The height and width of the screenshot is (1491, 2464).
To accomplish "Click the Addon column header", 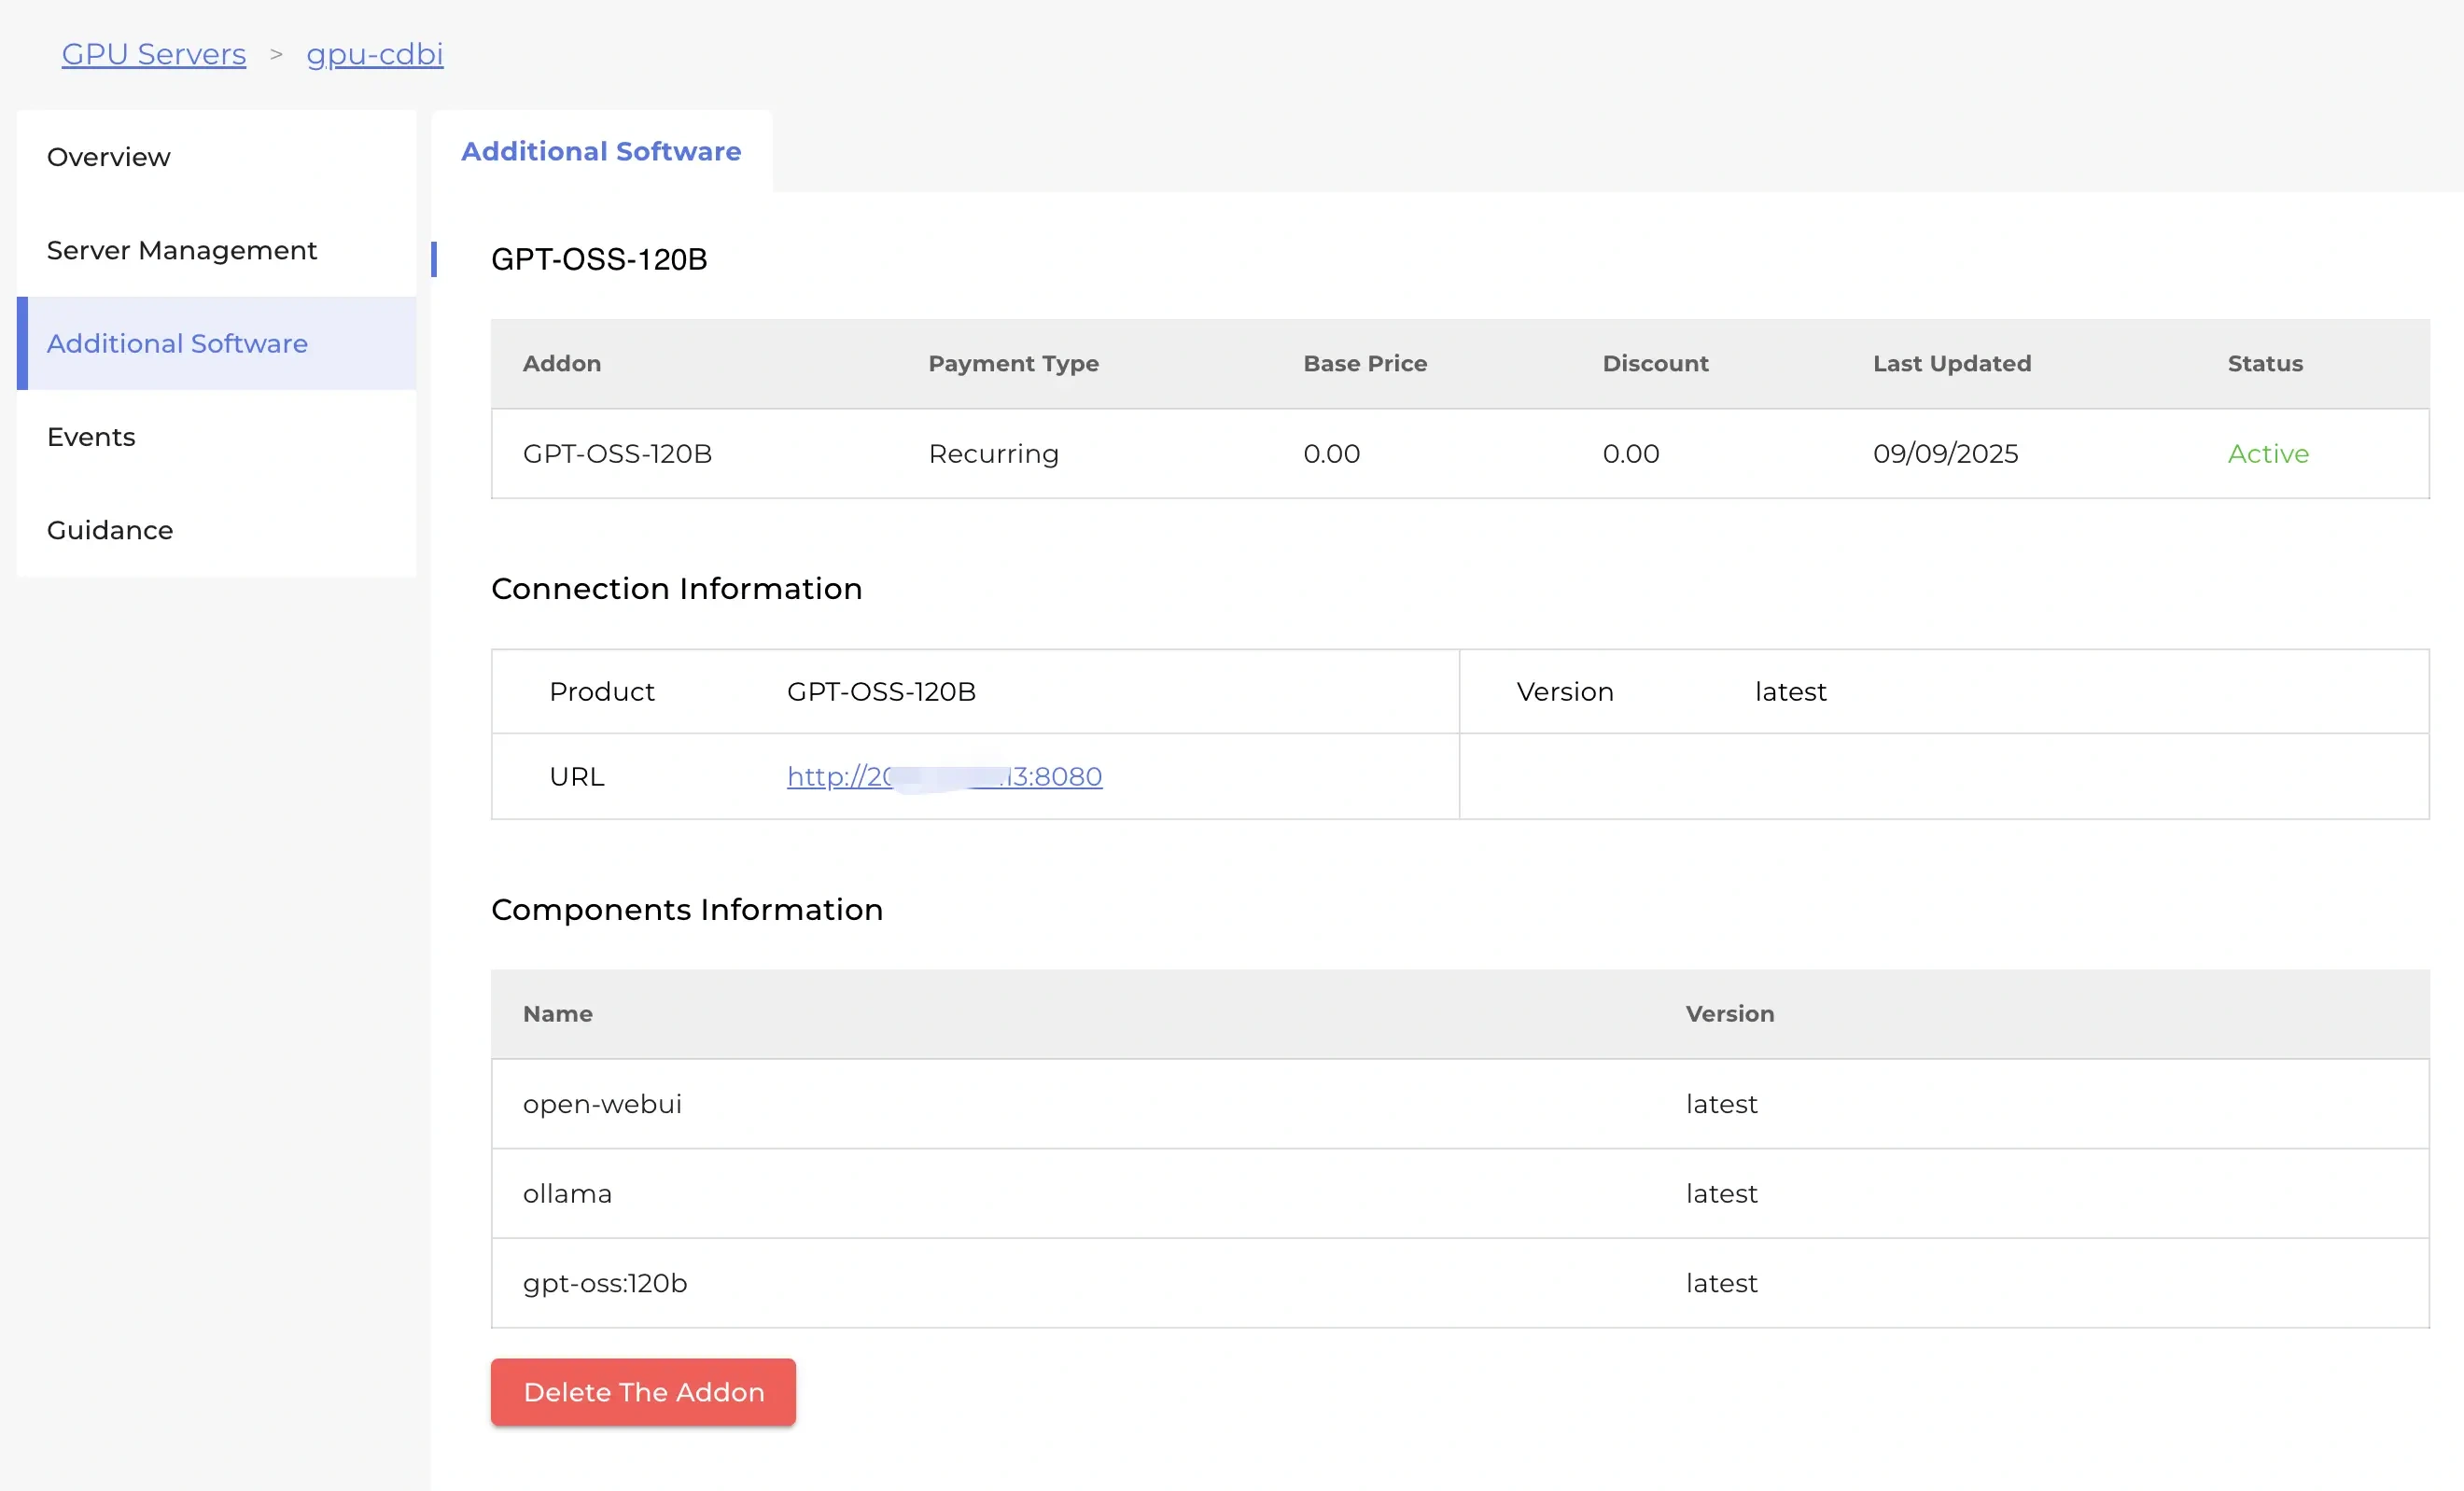I will (x=562, y=363).
